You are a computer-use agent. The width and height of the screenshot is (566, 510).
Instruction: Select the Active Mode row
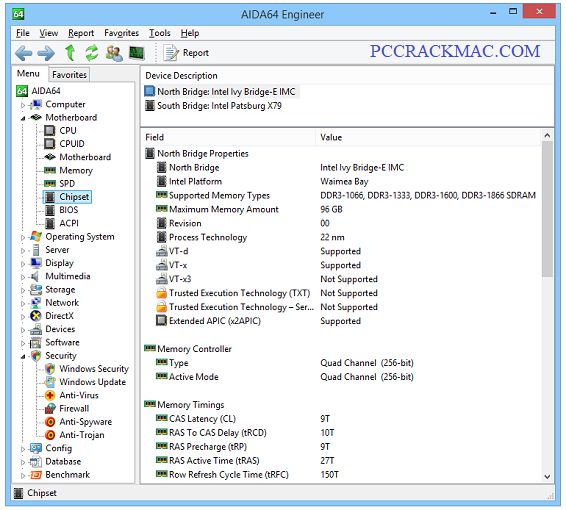tap(341, 377)
